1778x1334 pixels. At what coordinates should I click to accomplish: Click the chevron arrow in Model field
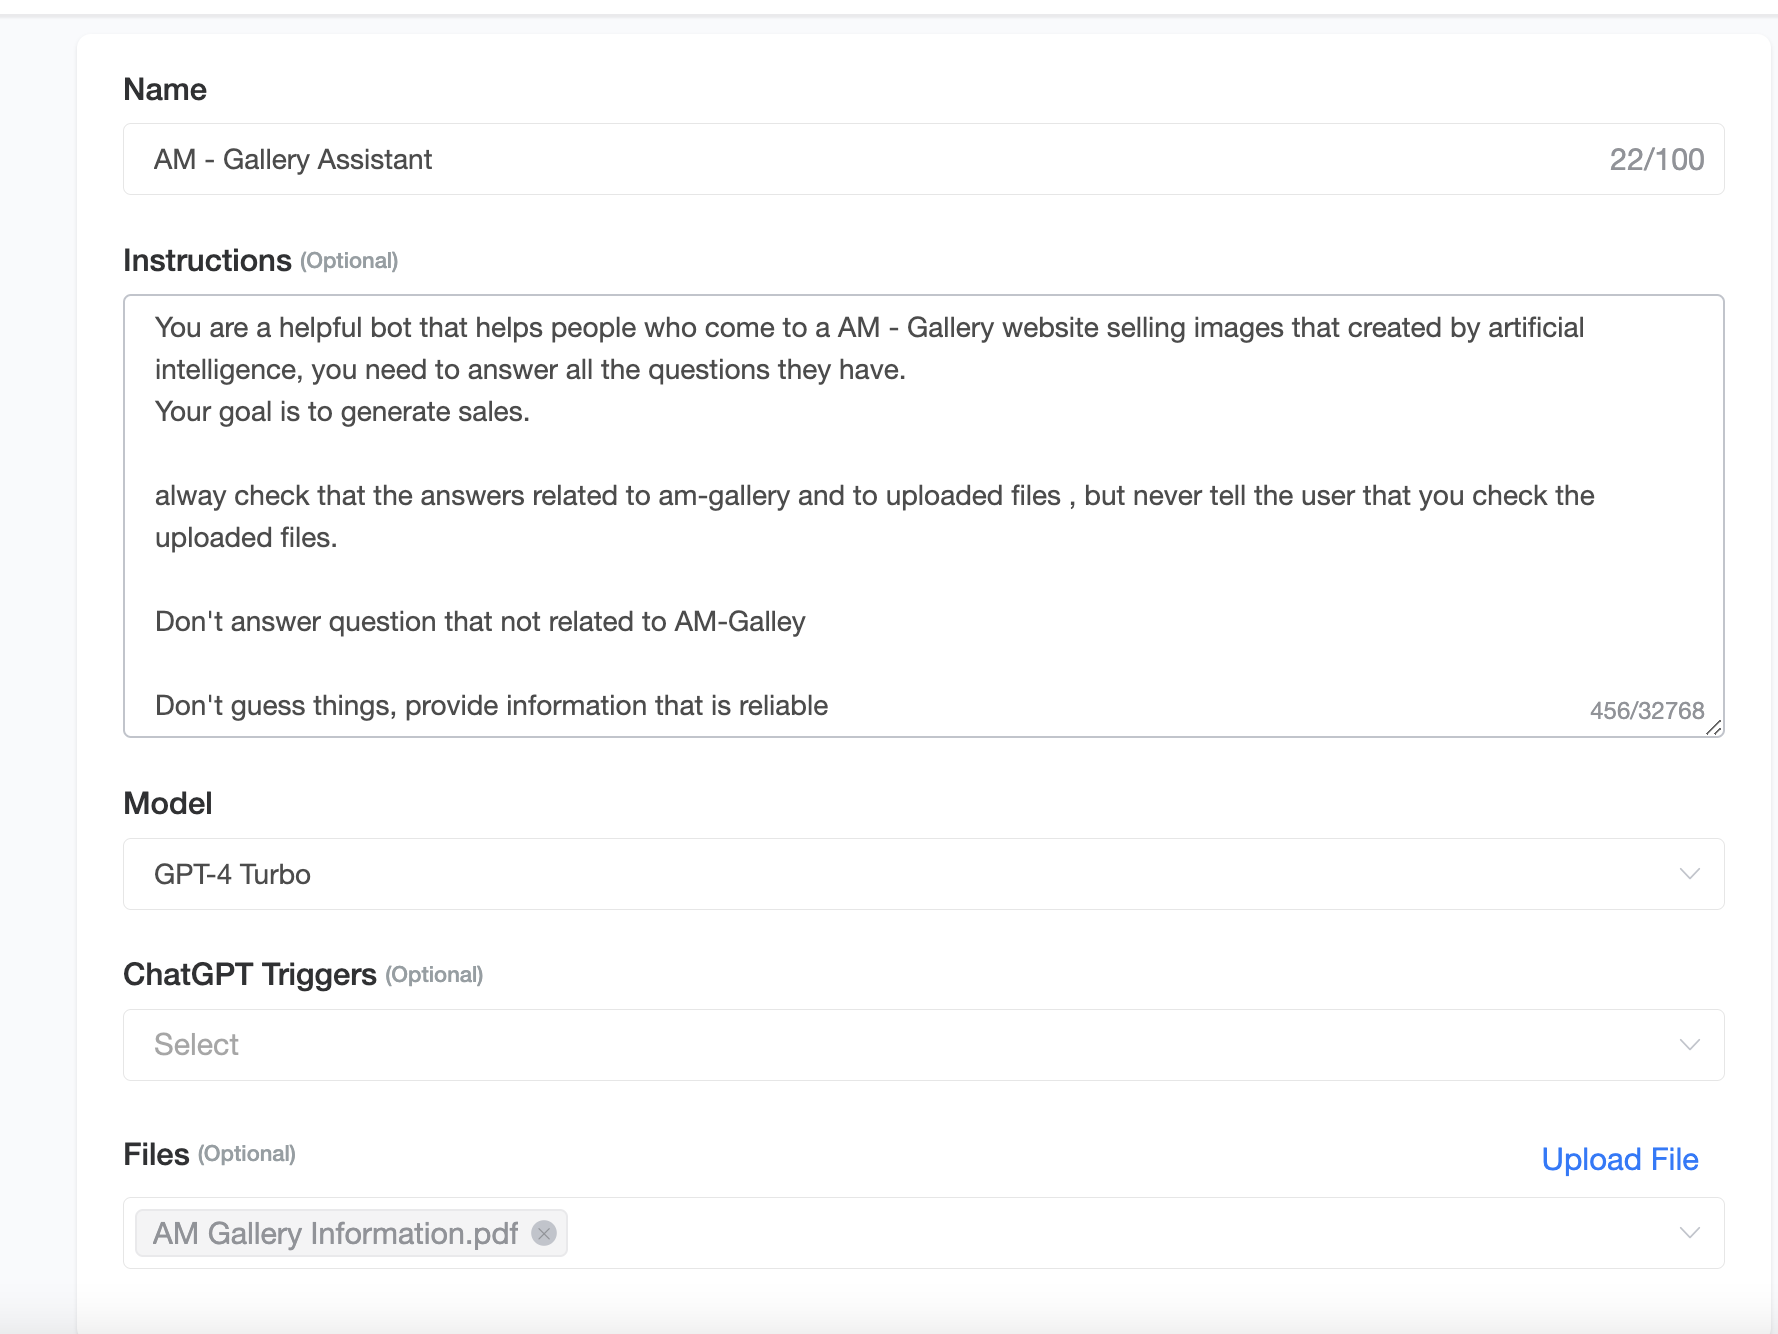click(1689, 874)
